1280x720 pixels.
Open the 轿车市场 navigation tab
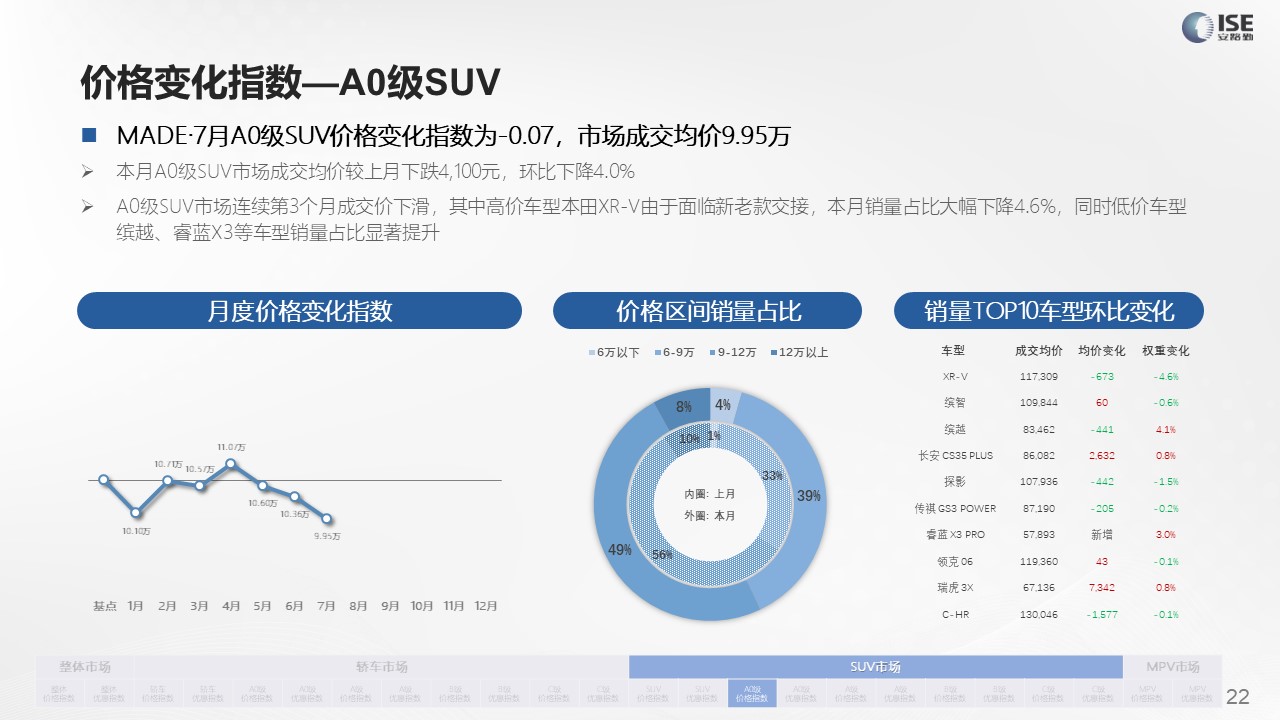(381, 667)
